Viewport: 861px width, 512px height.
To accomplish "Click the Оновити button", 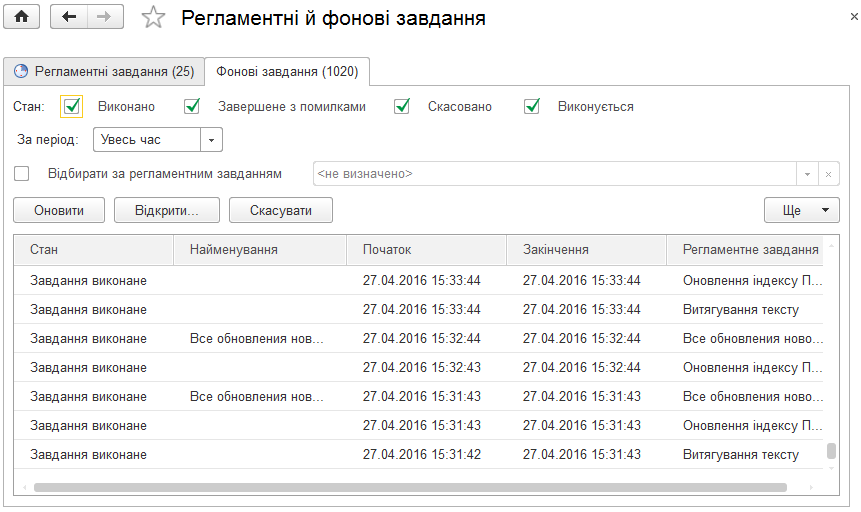I will [x=59, y=210].
